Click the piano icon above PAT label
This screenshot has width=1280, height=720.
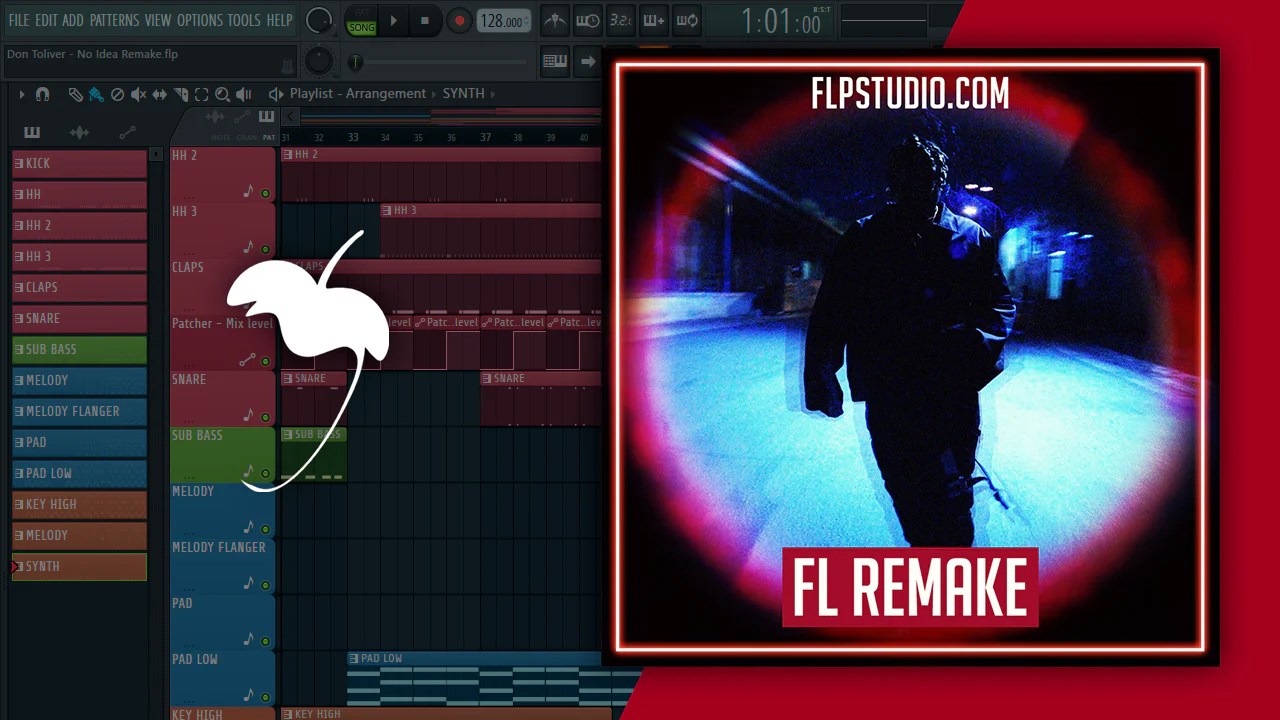pos(267,117)
